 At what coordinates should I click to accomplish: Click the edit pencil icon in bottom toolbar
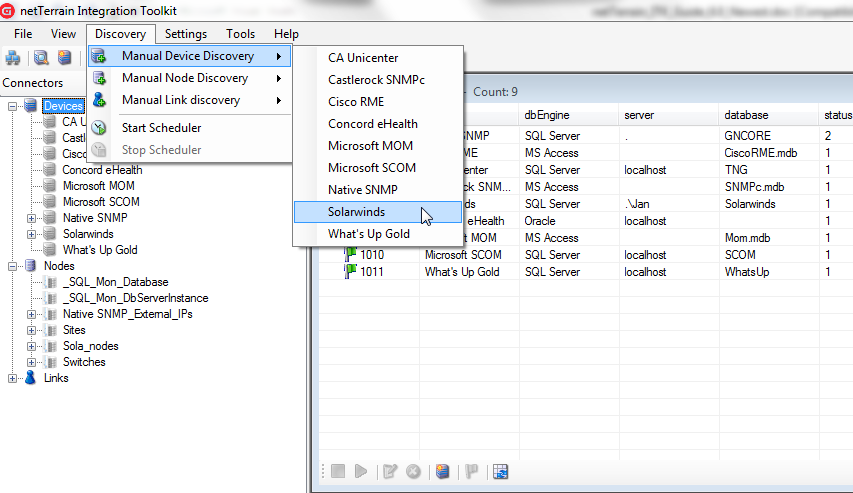point(390,471)
